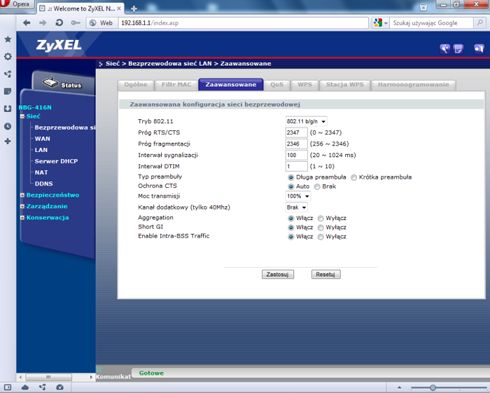Click the key (password wand) icon in the toolbar
The height and width of the screenshot is (393, 490).
pos(75,23)
